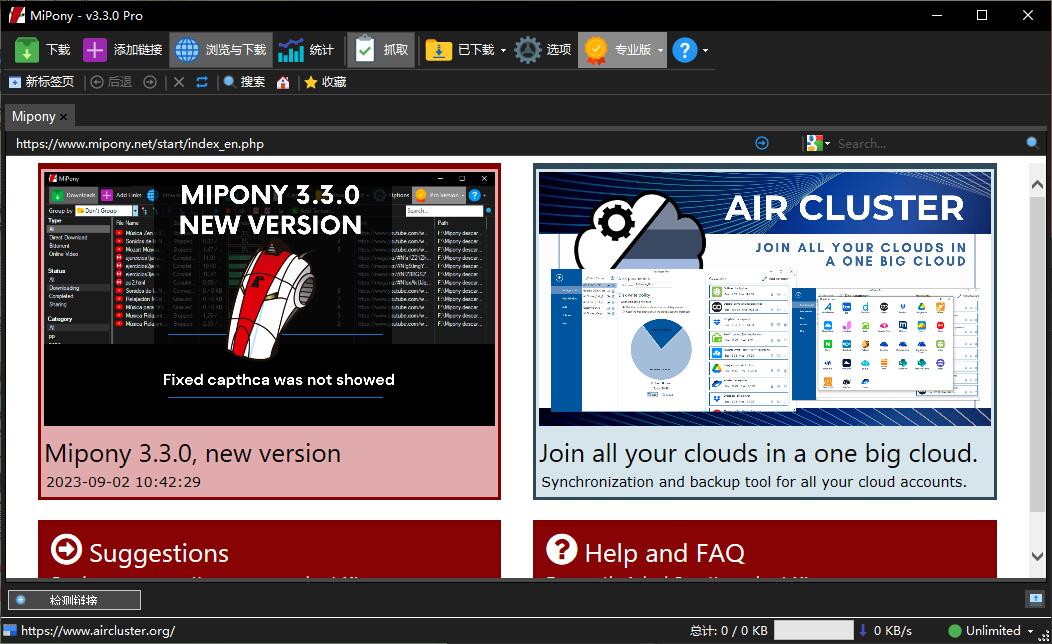The width and height of the screenshot is (1052, 644).
Task: Open the Mipony 3.3.0 new version thumbnail
Action: tap(270, 298)
